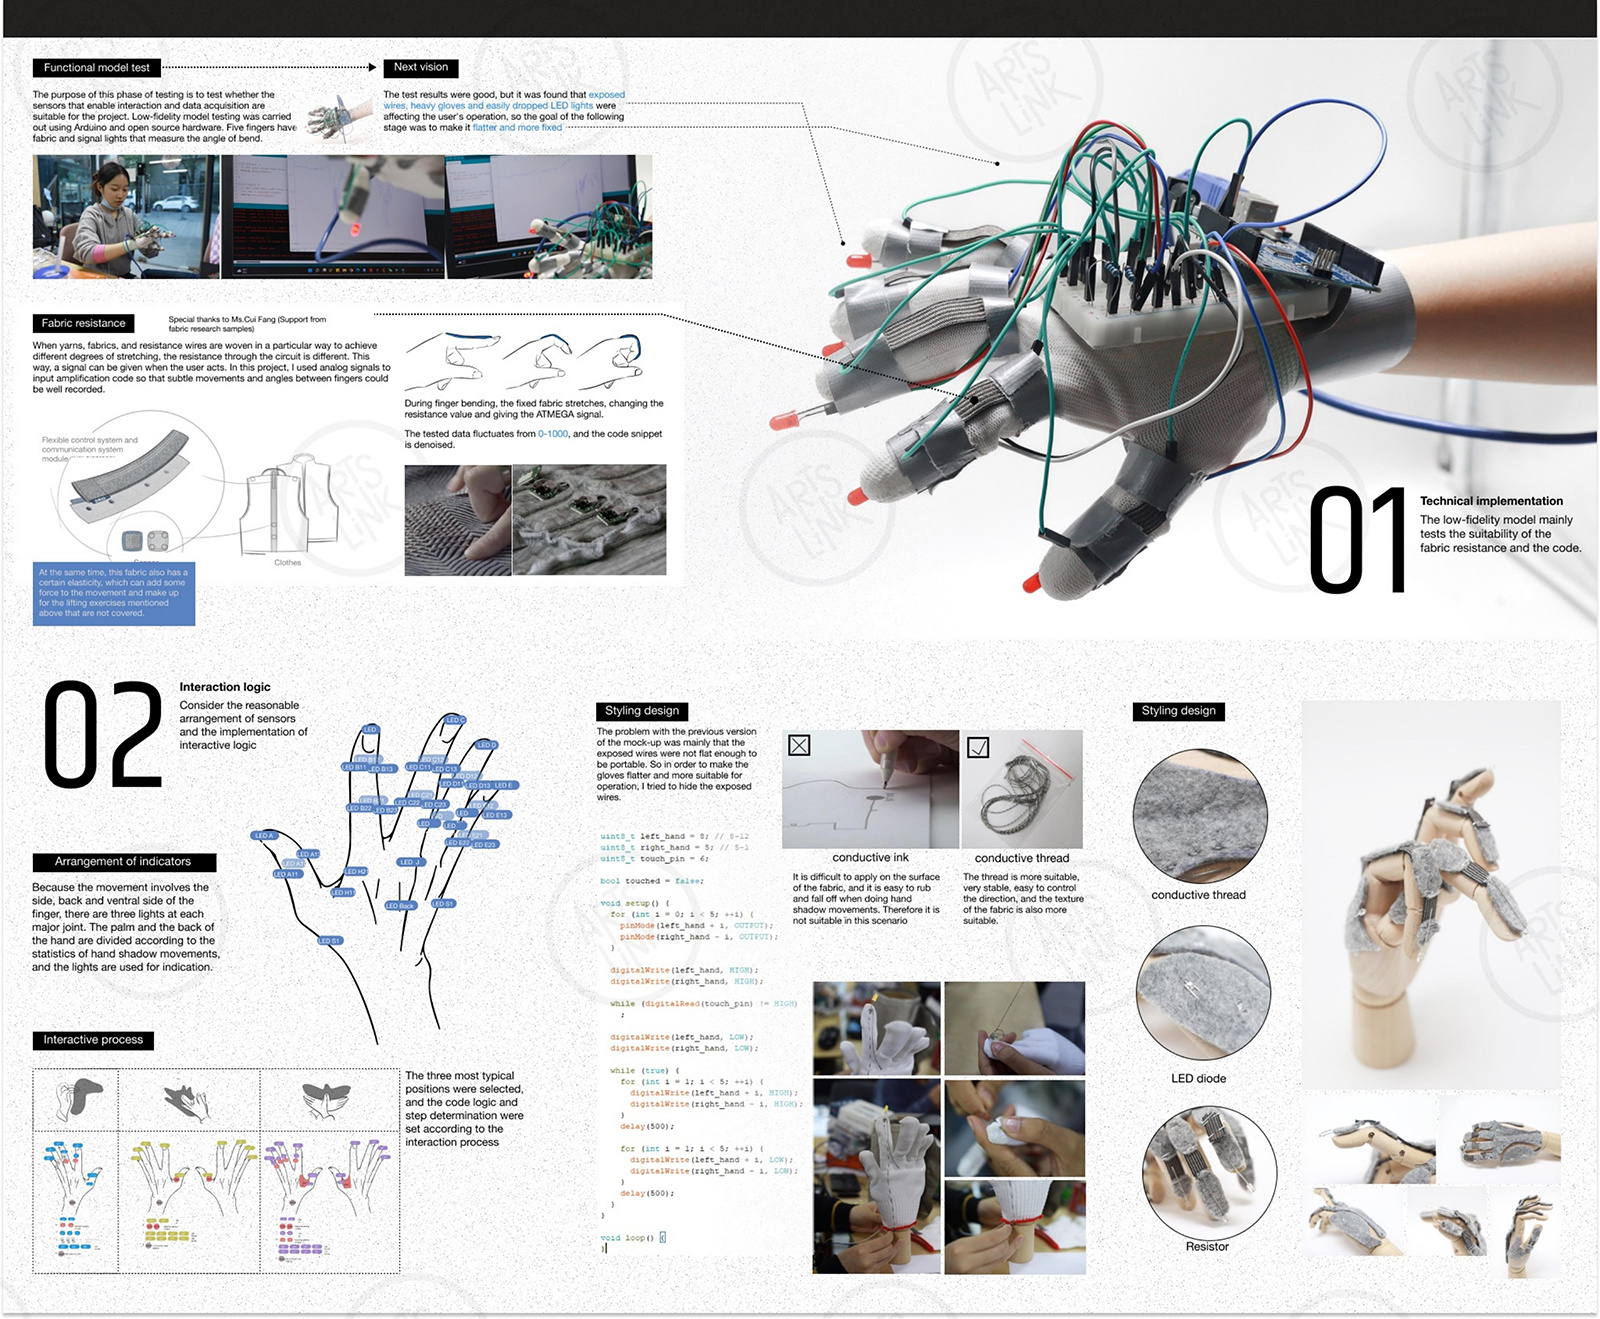Viewport: 1600px width, 1319px height.
Task: Click the 'LED E23' marker
Action: point(485,844)
